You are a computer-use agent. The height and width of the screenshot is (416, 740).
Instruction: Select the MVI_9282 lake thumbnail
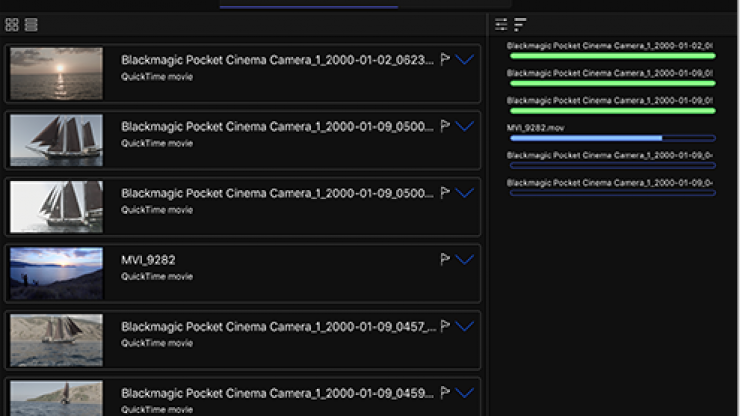click(x=56, y=273)
